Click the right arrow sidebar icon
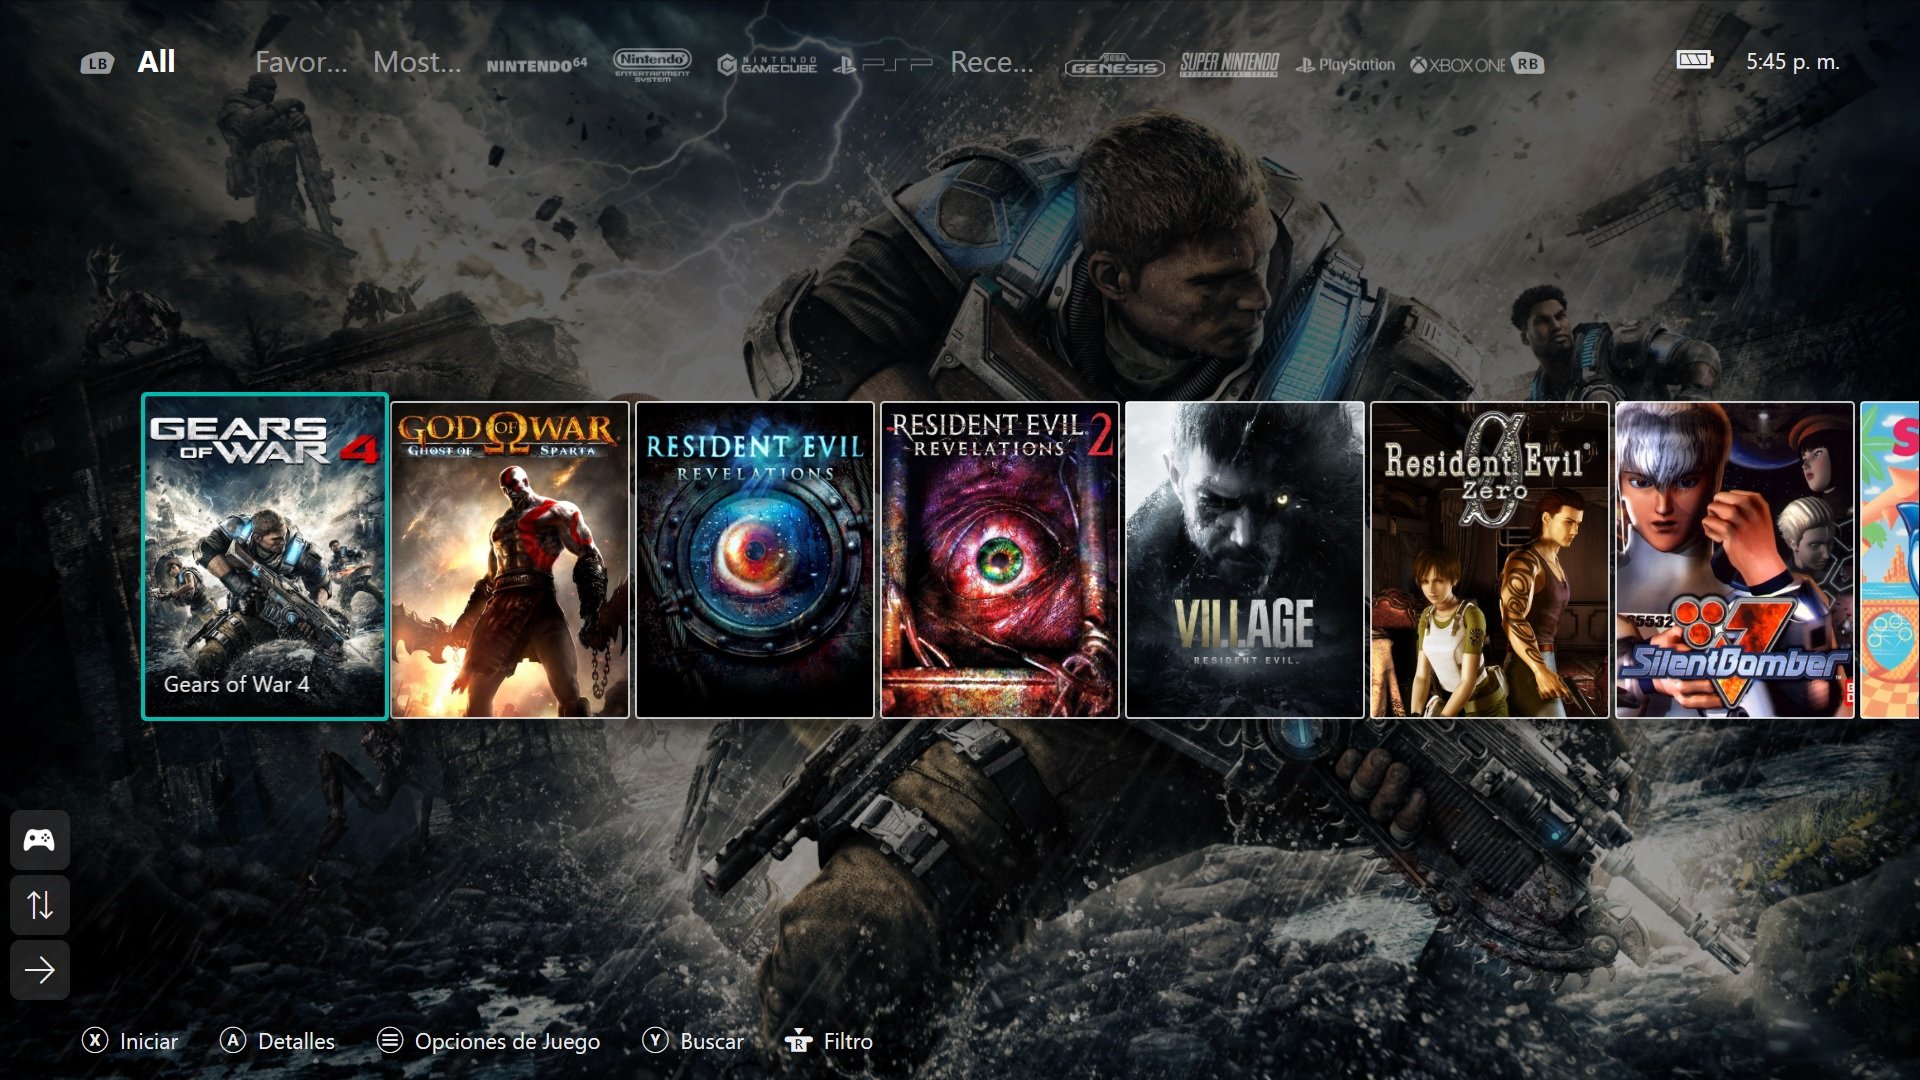Viewport: 1920px width, 1080px height. [x=40, y=970]
